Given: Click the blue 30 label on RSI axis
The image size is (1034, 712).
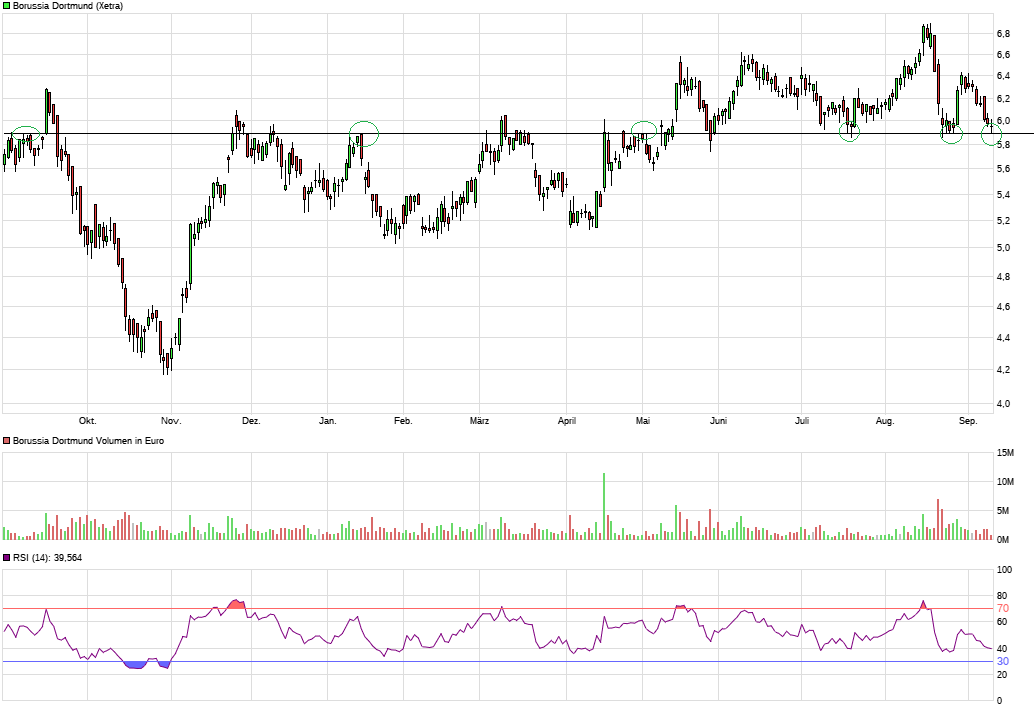Looking at the screenshot, I should 1002,661.
